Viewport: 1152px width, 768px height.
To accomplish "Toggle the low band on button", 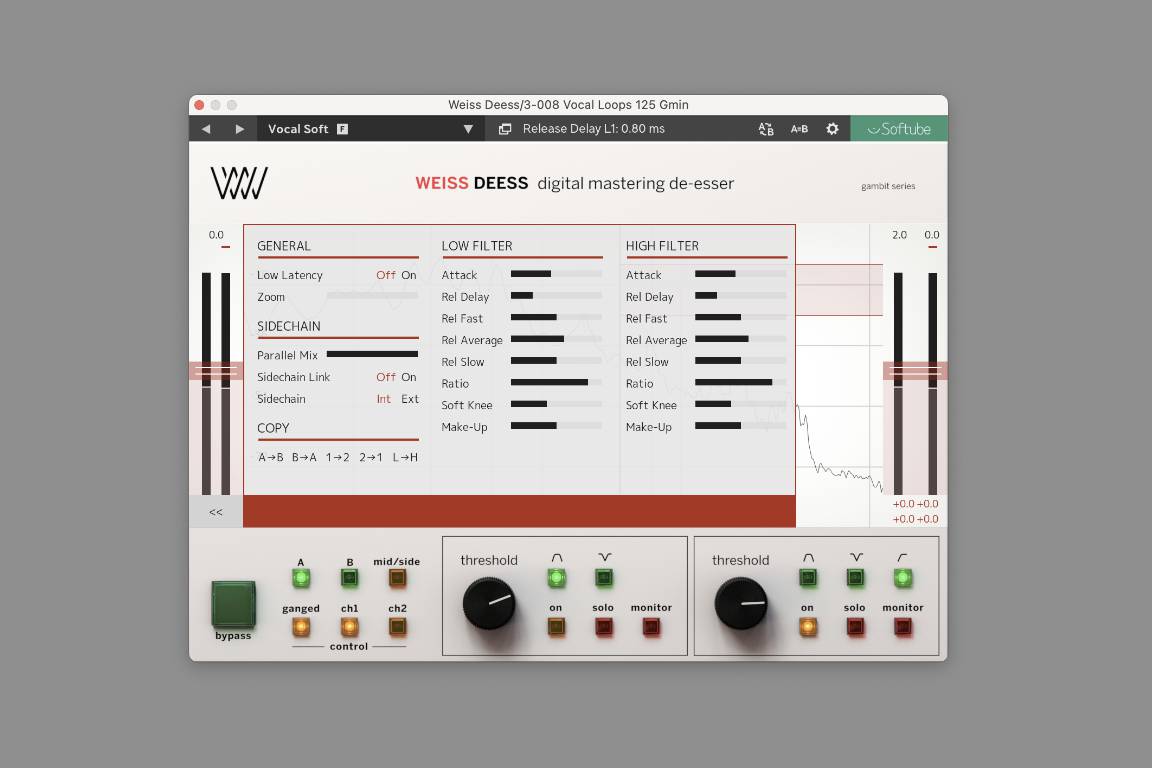I will pyautogui.click(x=557, y=627).
